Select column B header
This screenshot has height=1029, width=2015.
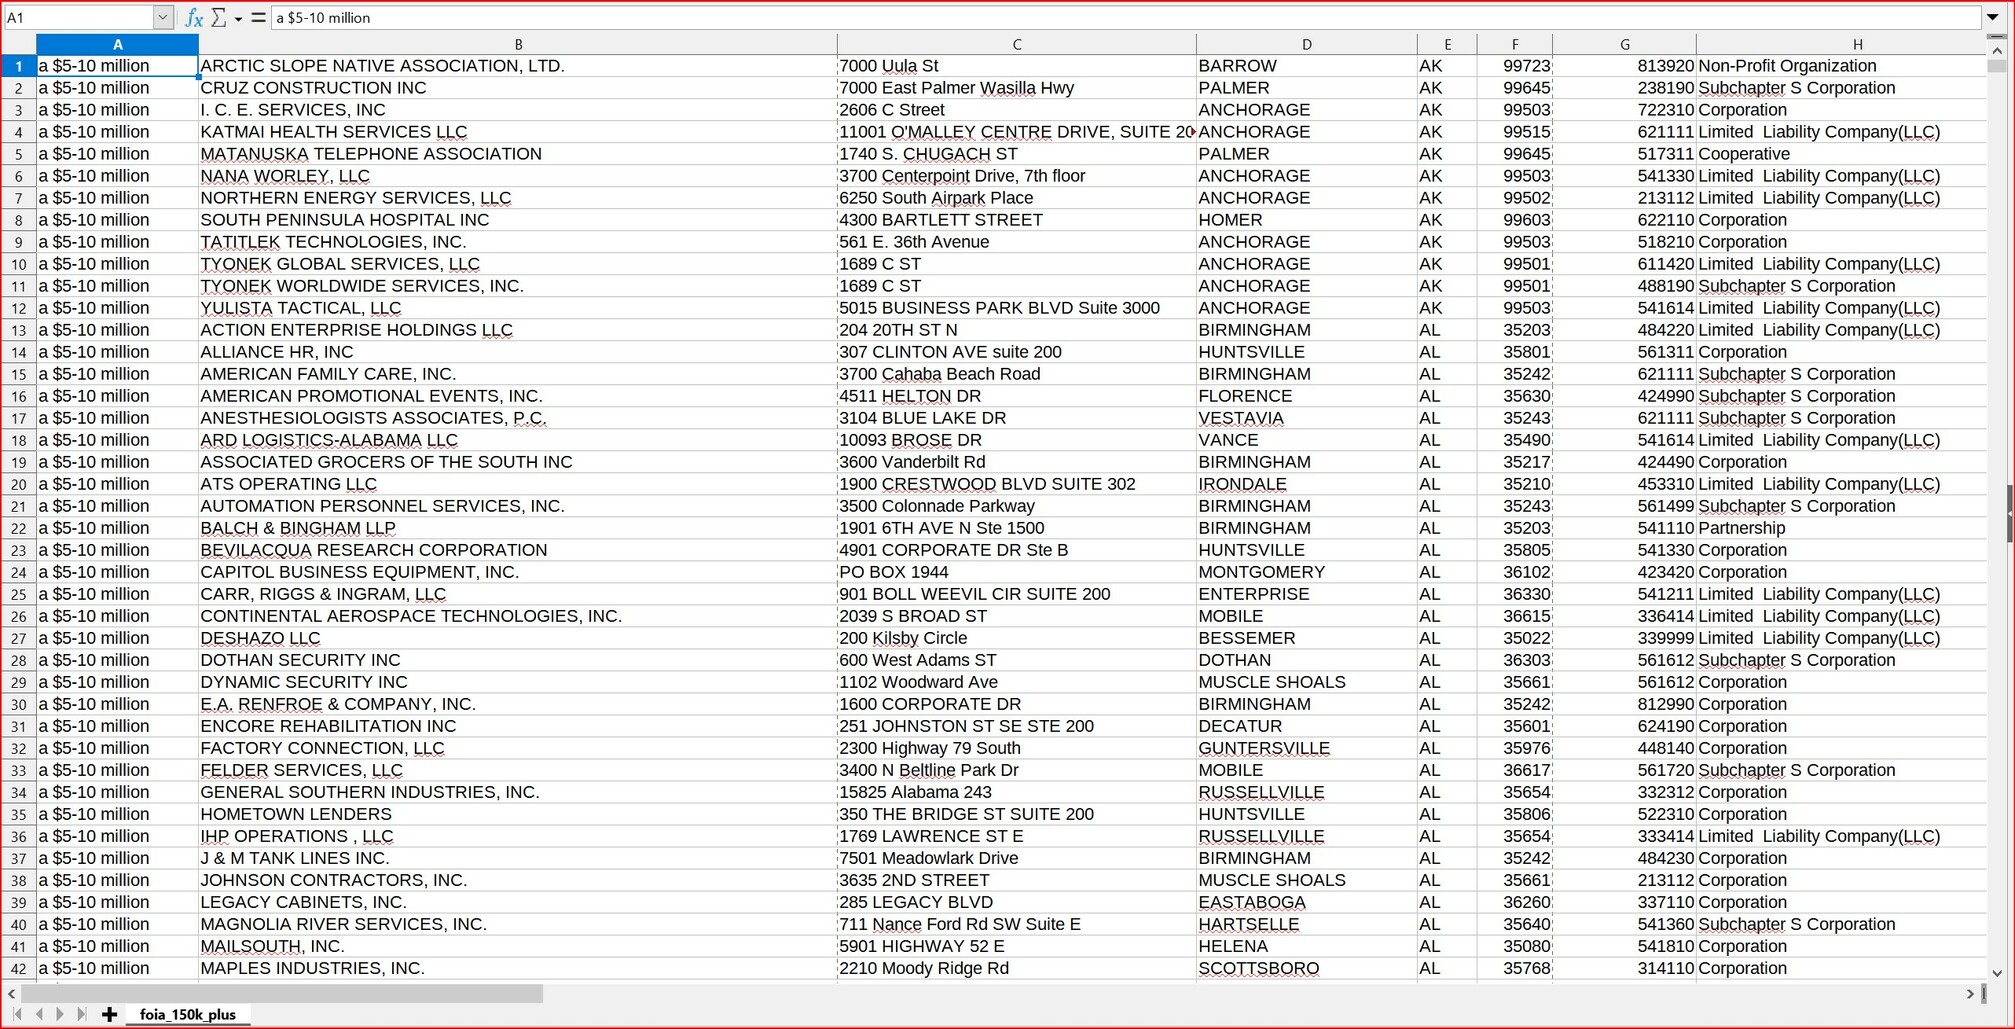point(517,44)
